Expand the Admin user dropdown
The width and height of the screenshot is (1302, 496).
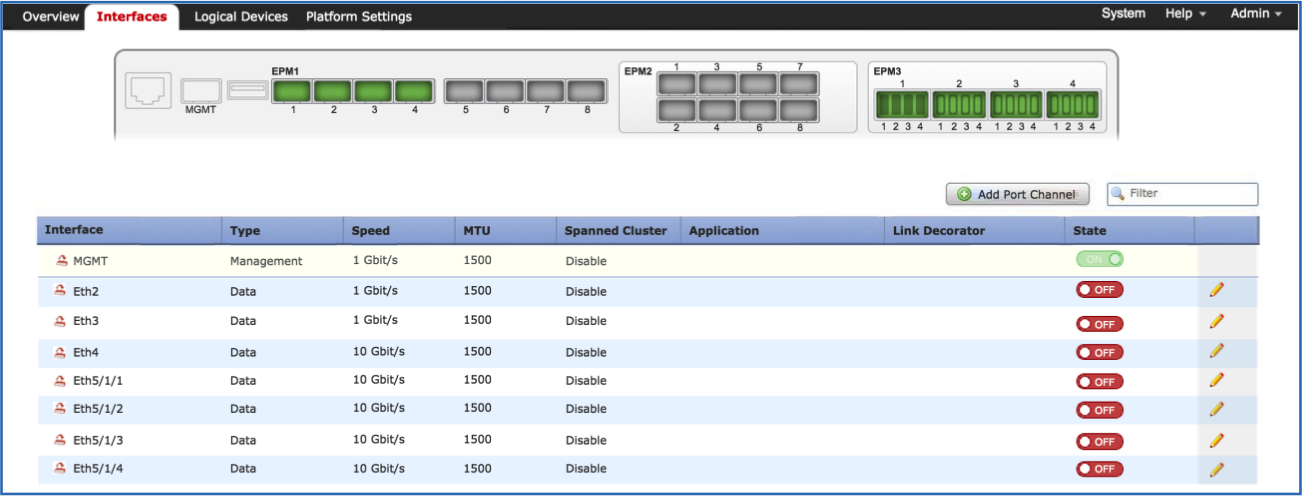pos(1255,14)
